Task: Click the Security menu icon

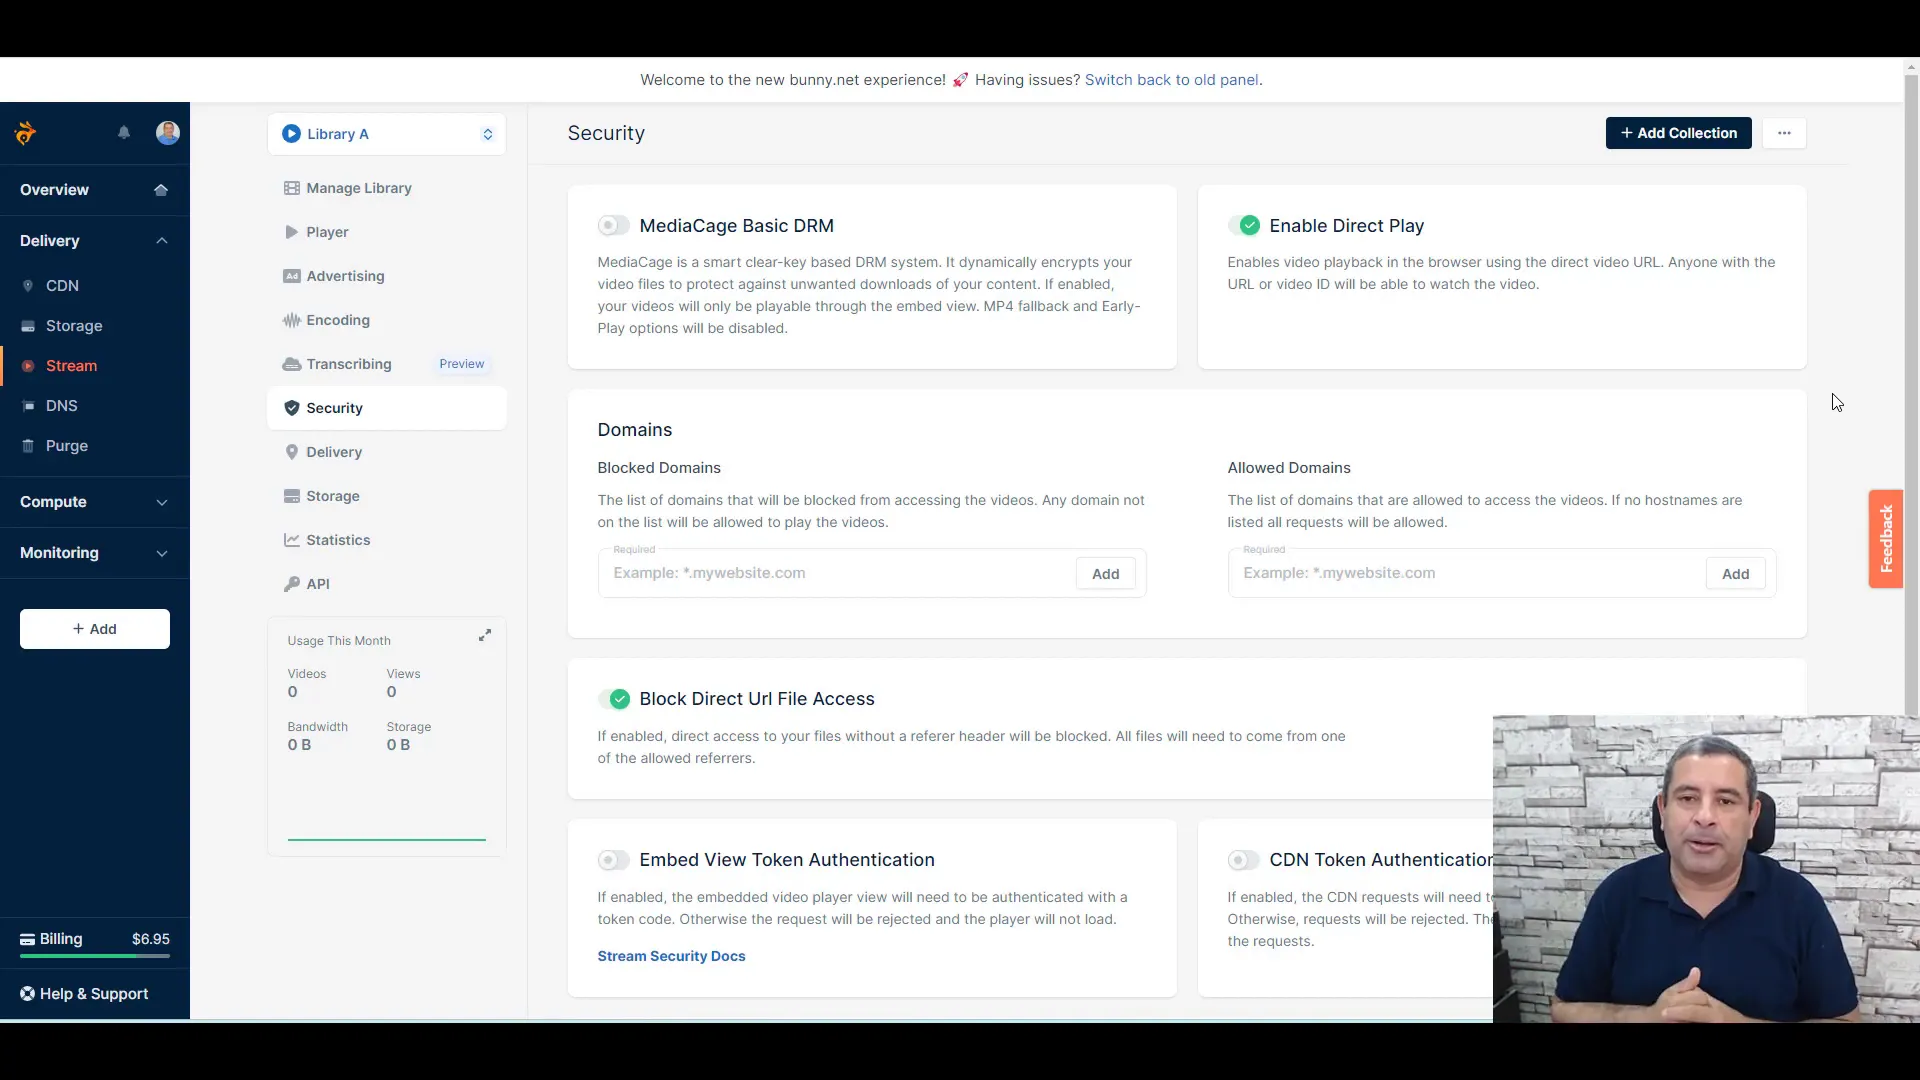Action: point(291,407)
